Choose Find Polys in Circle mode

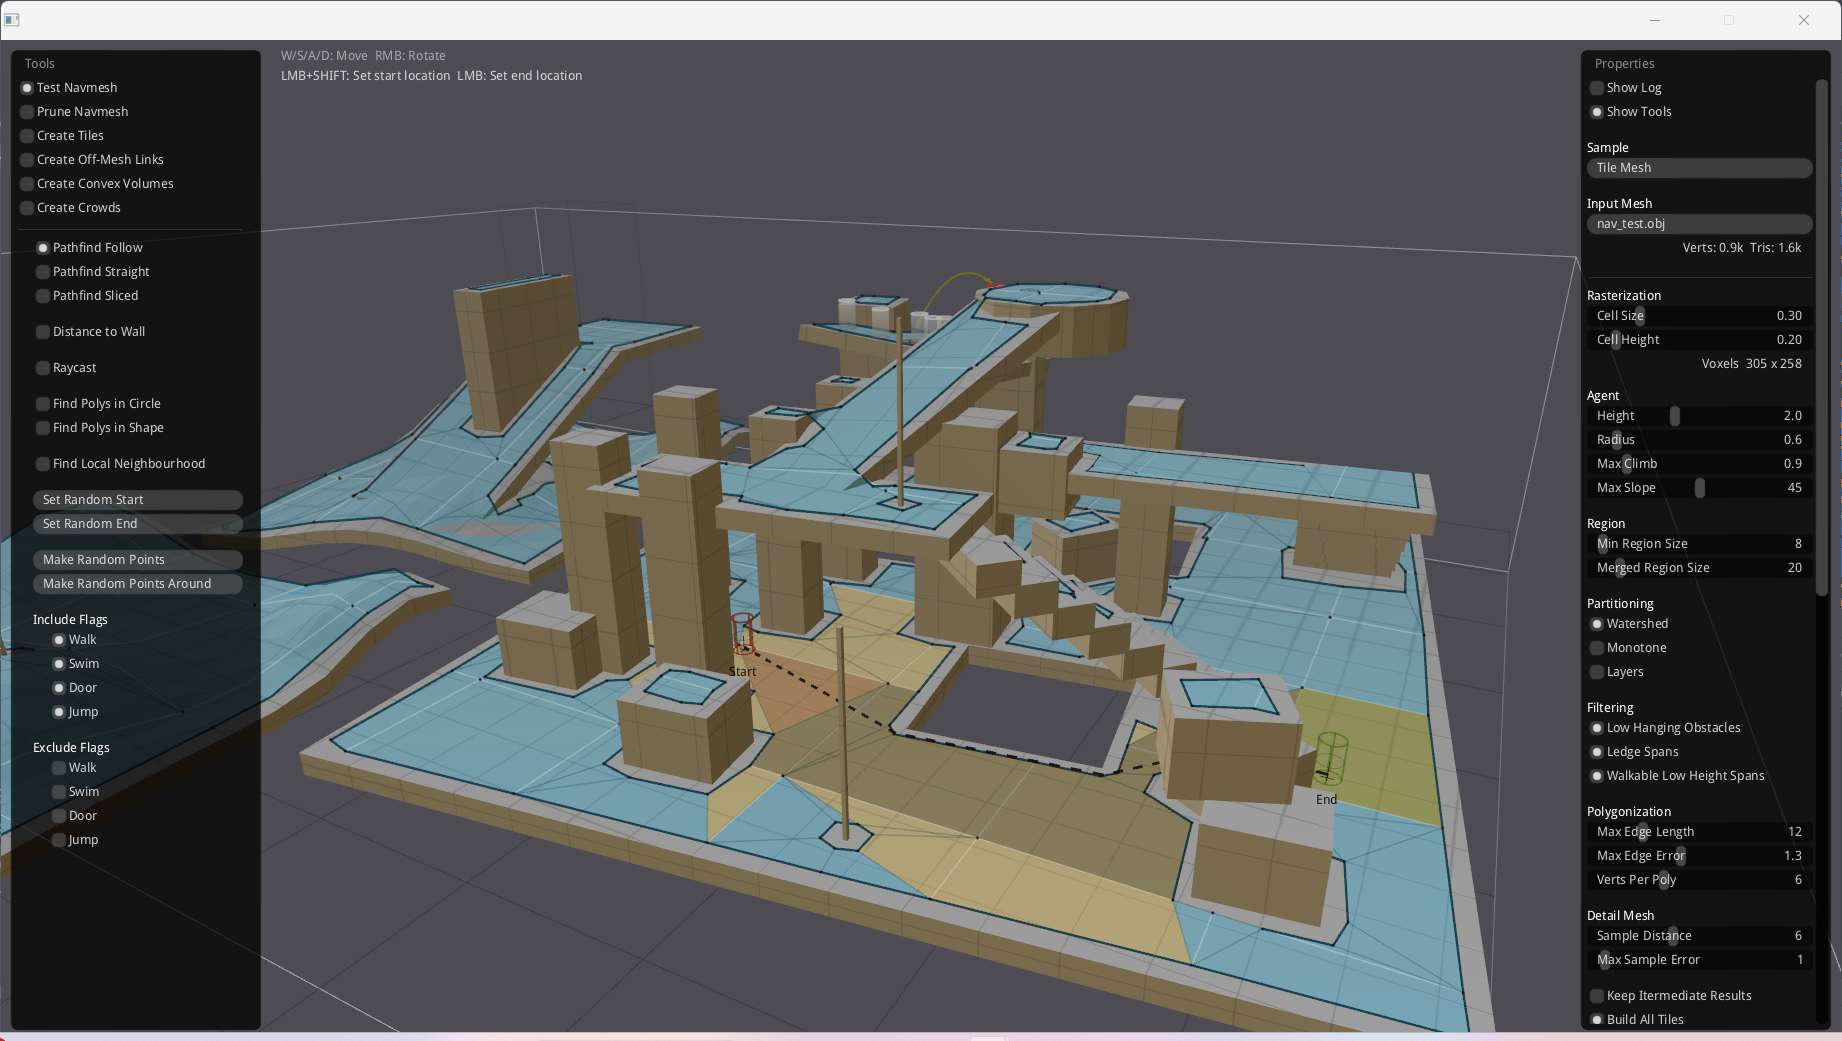coord(99,404)
